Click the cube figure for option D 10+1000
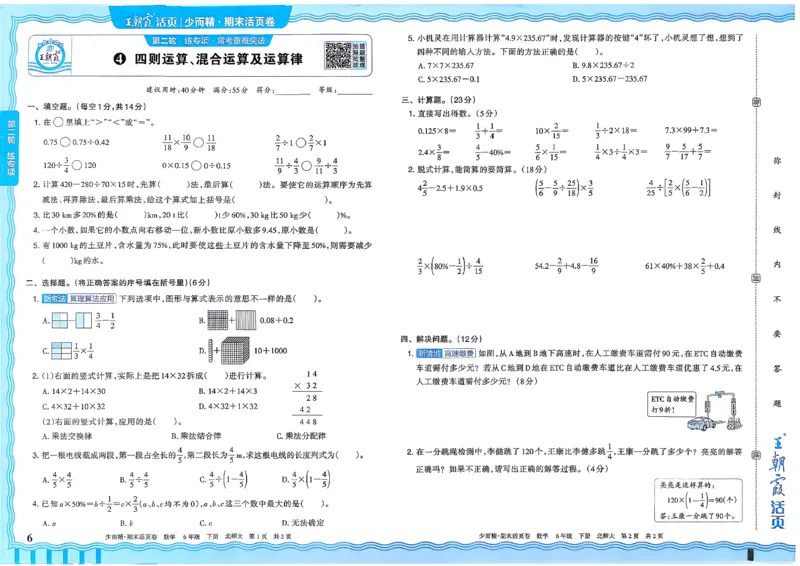Image resolution: width=800 pixels, height=566 pixels. [x=235, y=351]
